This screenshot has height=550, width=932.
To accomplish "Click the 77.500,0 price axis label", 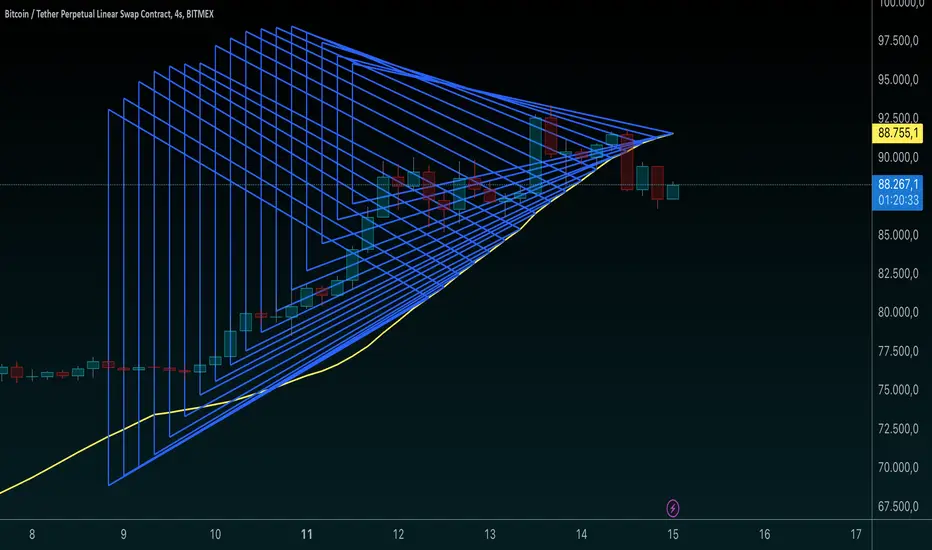I will point(898,351).
